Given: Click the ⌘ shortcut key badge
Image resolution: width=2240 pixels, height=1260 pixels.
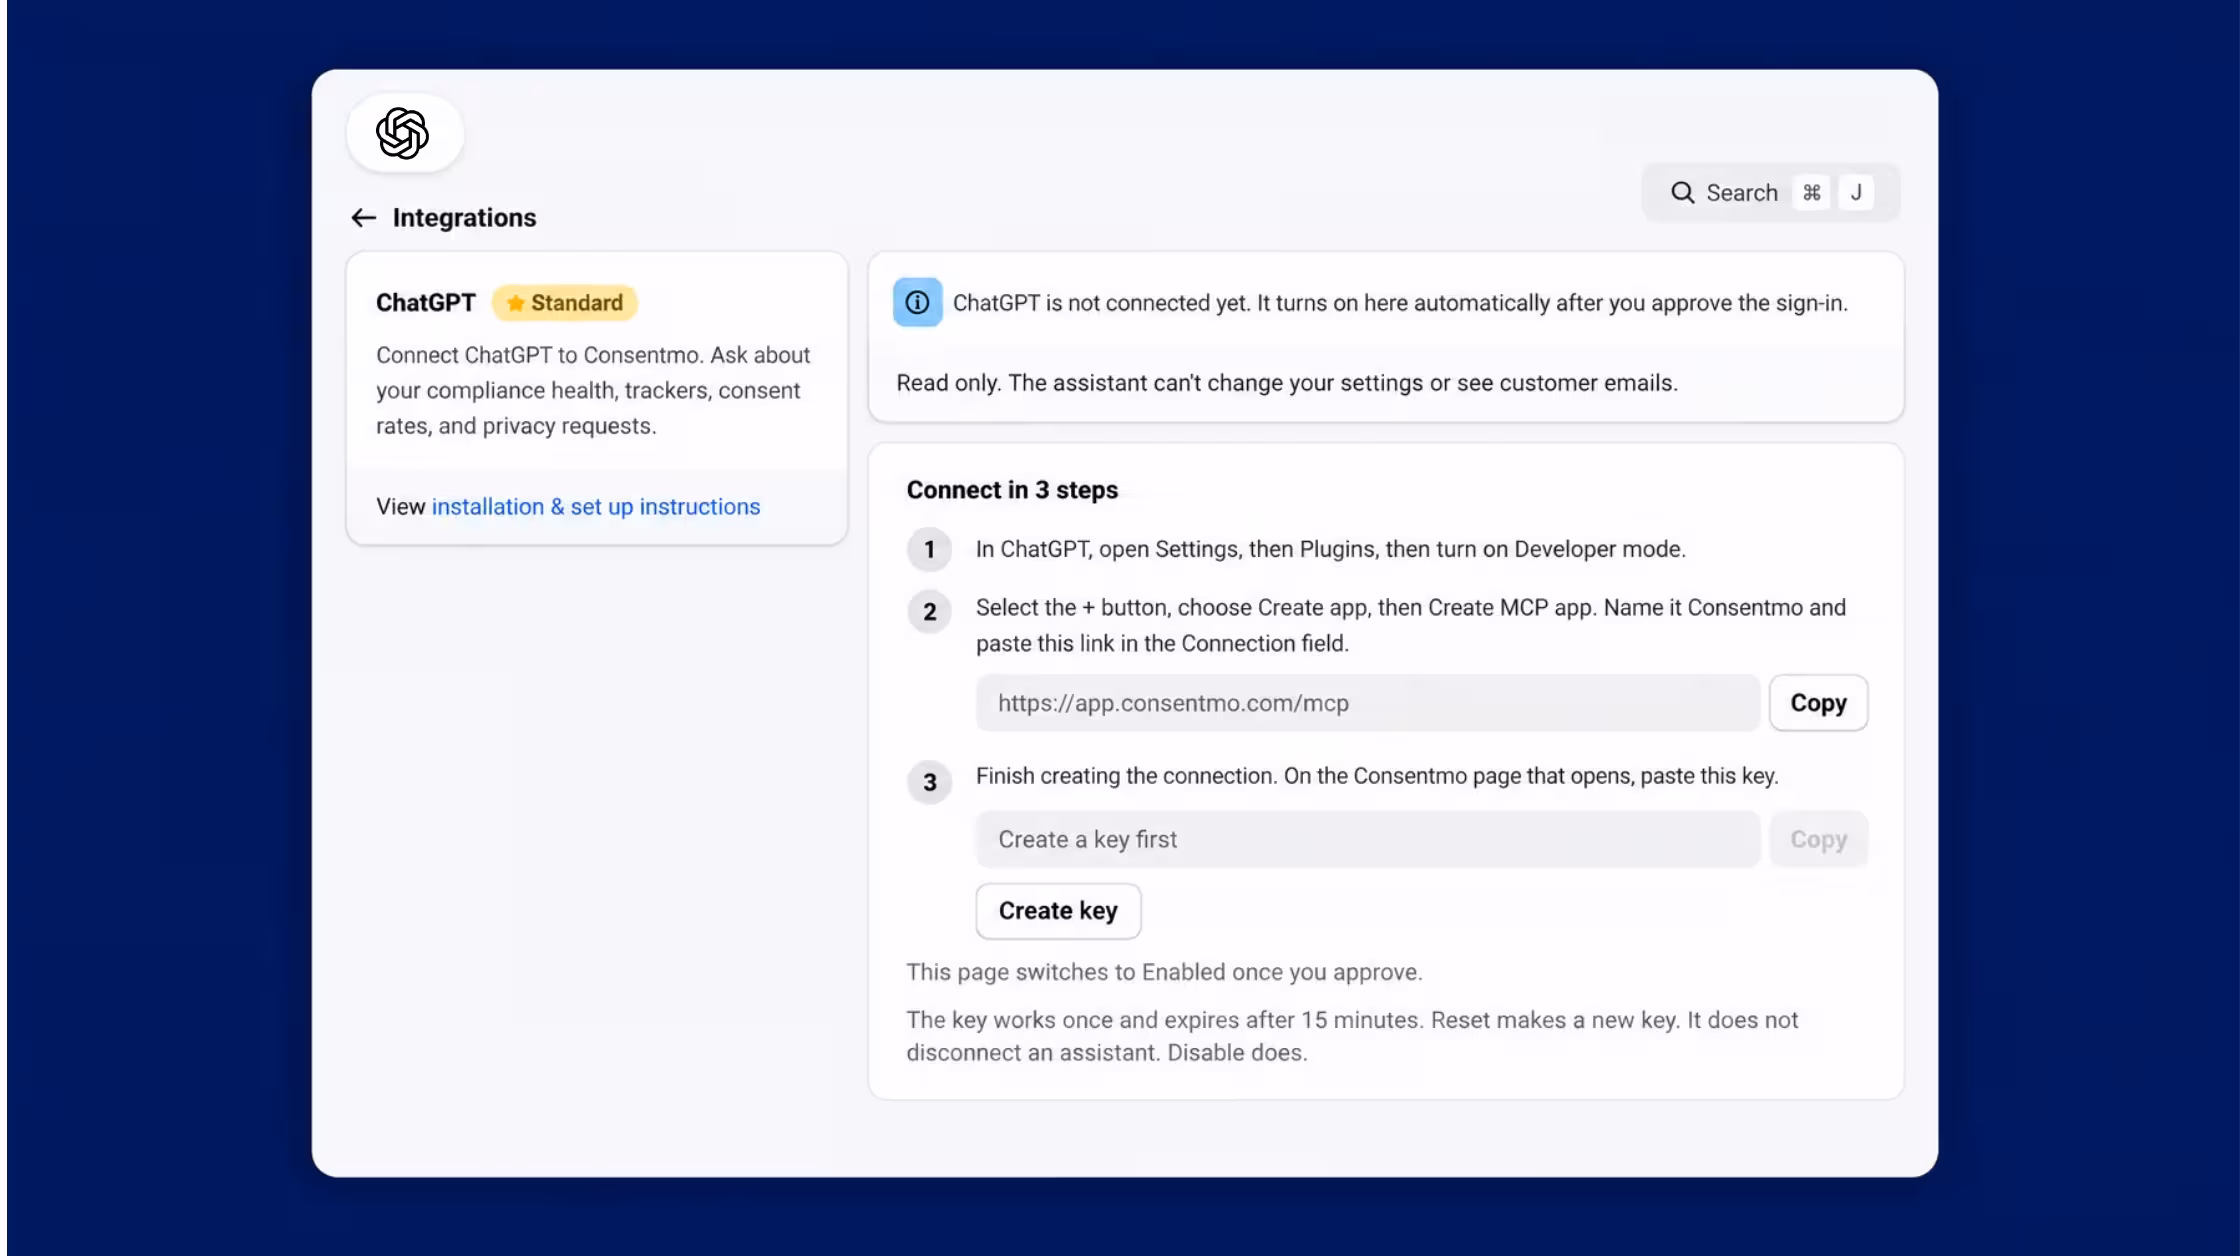Looking at the screenshot, I should [x=1811, y=193].
